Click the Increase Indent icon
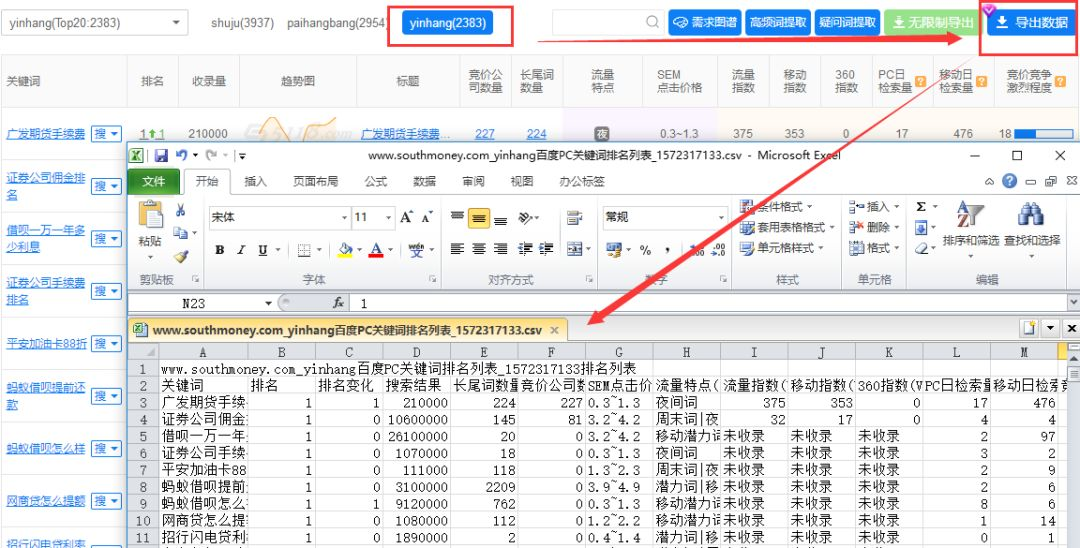 pos(547,249)
